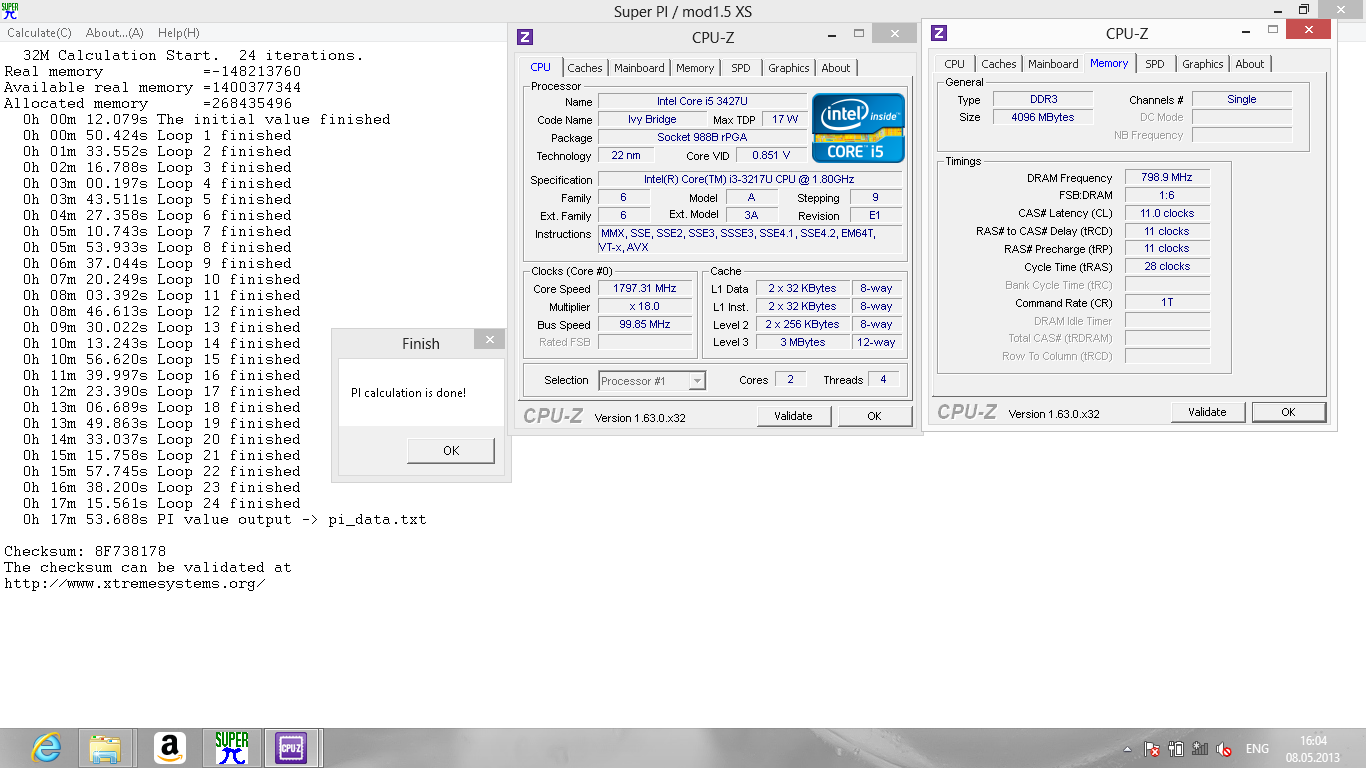
Task: Click the 99.85 MHz bus speed value
Action: [645, 325]
